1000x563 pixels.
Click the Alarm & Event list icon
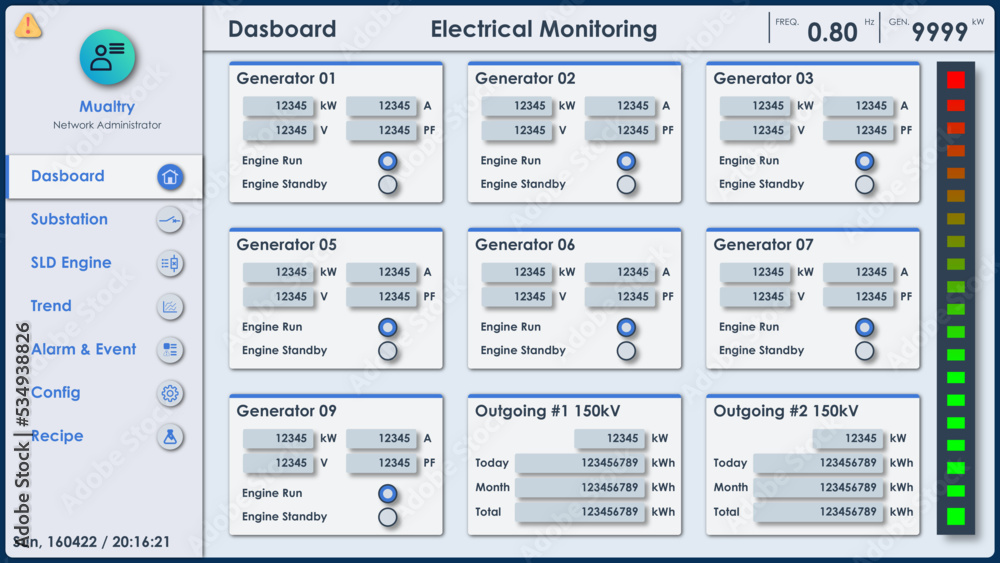170,350
